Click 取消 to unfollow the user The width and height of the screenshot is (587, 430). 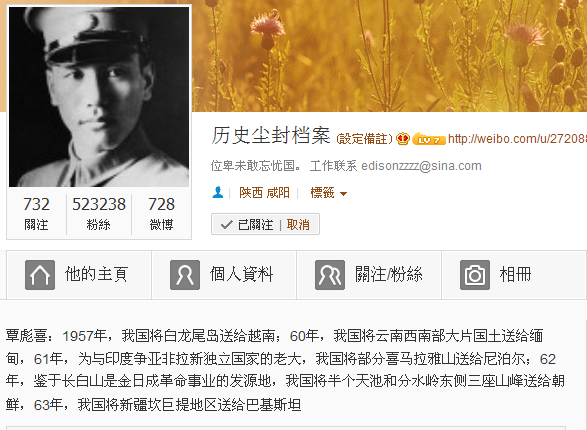coord(298,225)
